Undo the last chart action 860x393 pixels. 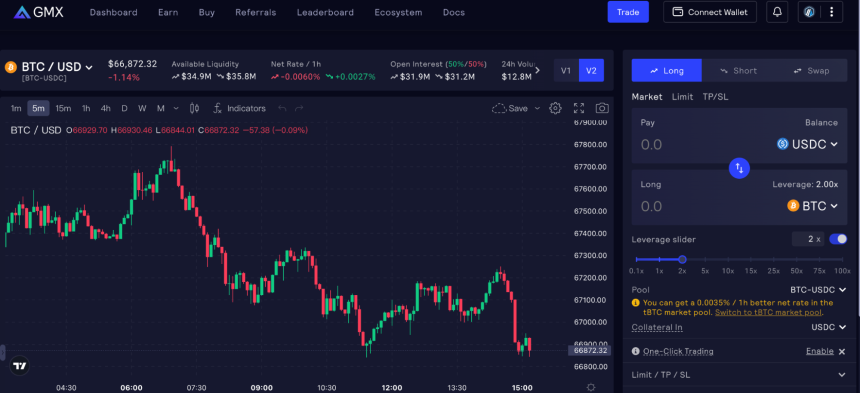tap(282, 109)
